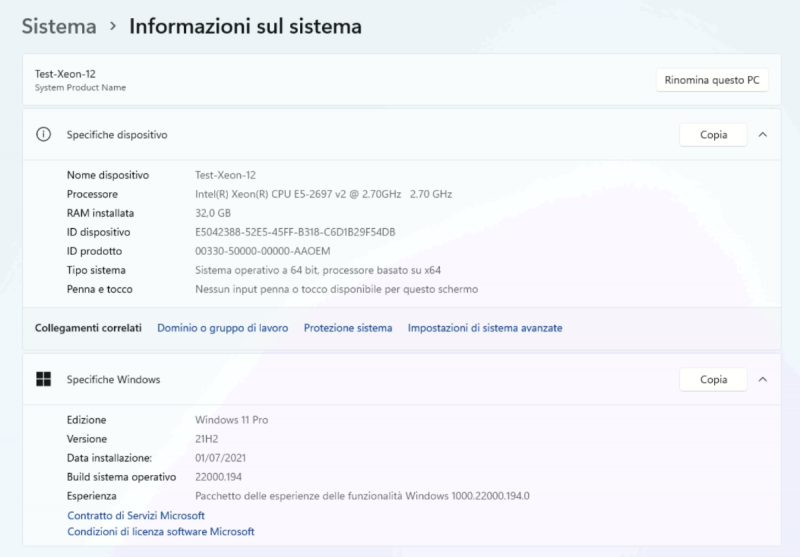
Task: Click the ID dispositivo value string
Action: click(295, 232)
